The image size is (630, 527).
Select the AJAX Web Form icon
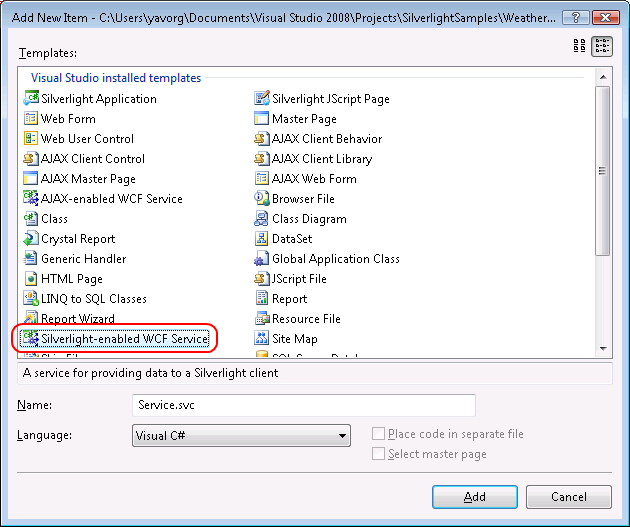pyautogui.click(x=262, y=178)
